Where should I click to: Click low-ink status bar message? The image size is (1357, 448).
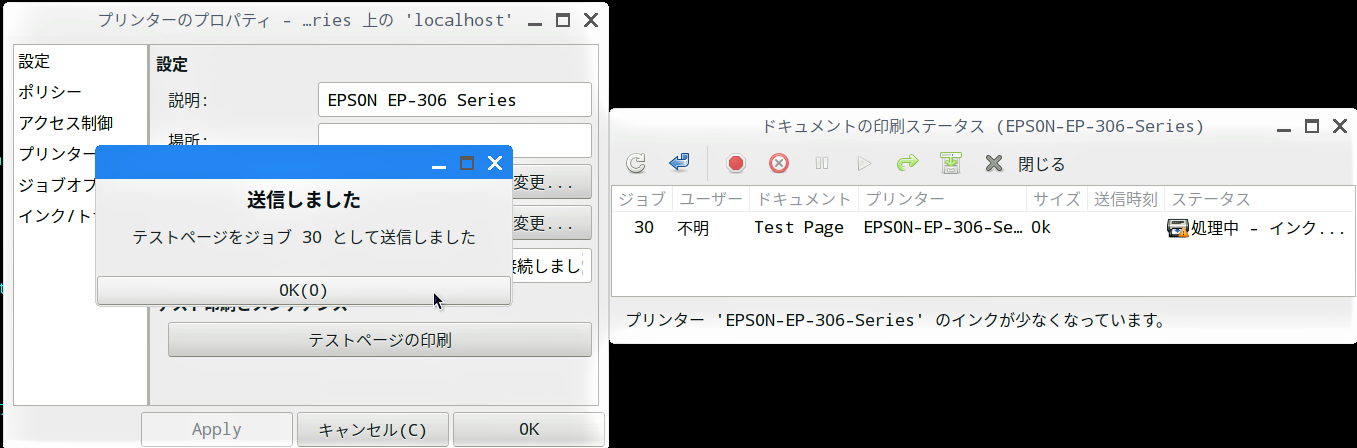click(896, 321)
